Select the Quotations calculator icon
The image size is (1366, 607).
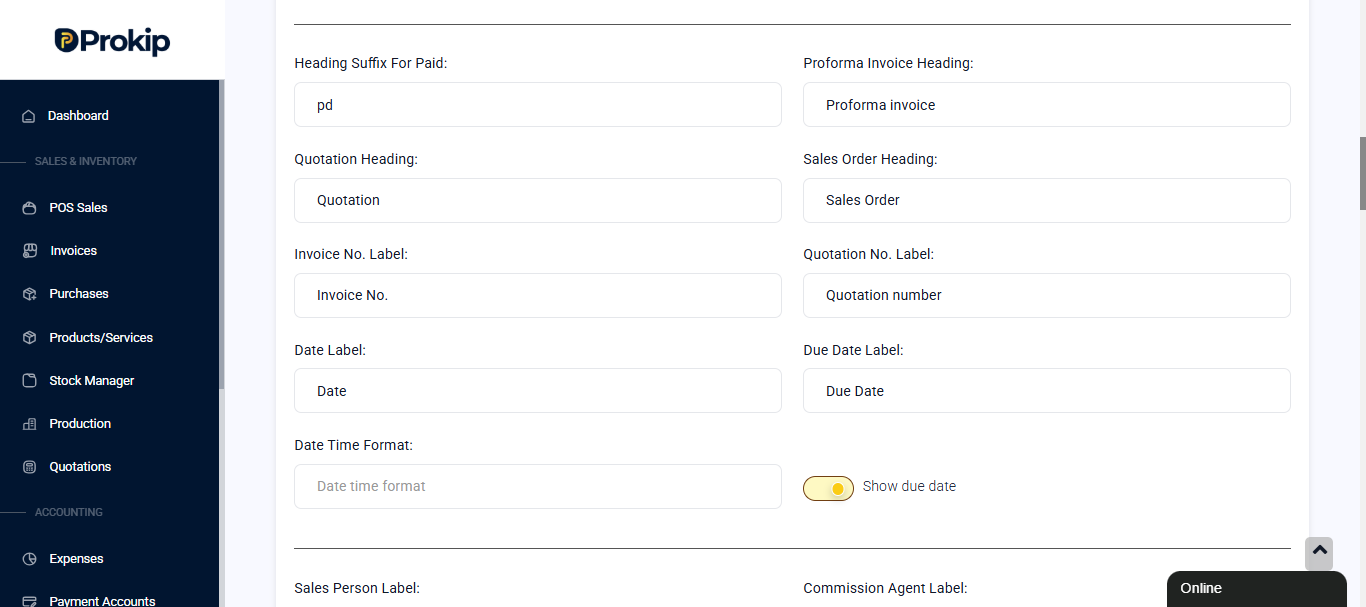(x=29, y=467)
